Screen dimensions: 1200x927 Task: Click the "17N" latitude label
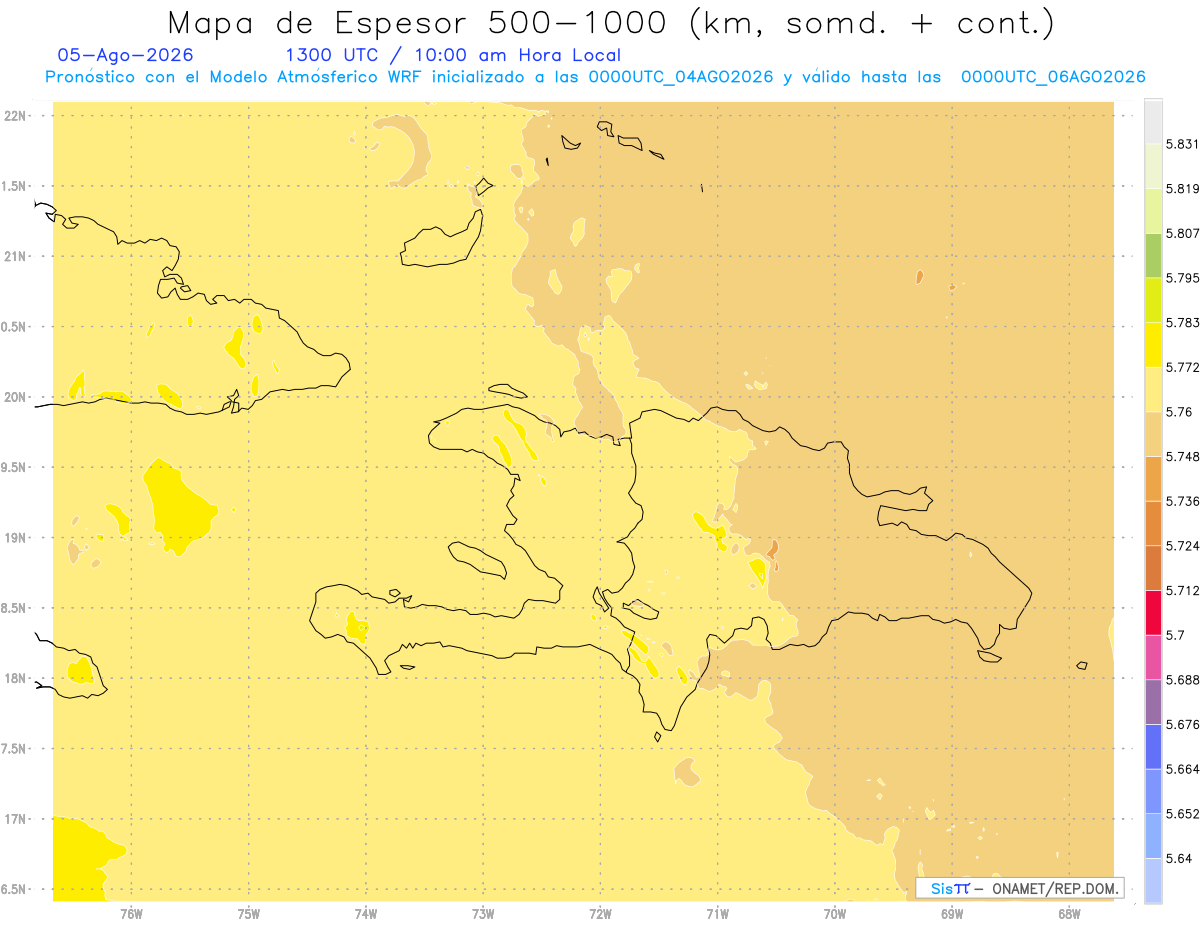click(15, 819)
